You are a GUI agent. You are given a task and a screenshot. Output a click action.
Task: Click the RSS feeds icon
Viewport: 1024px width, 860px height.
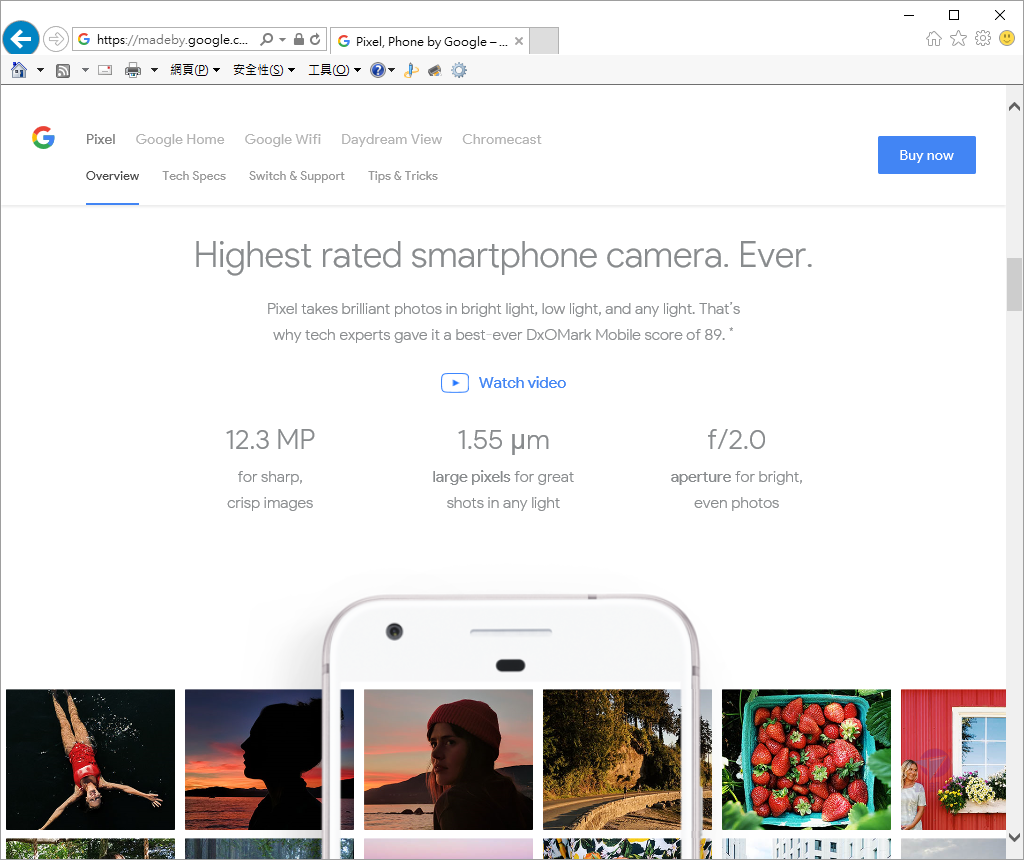(63, 70)
